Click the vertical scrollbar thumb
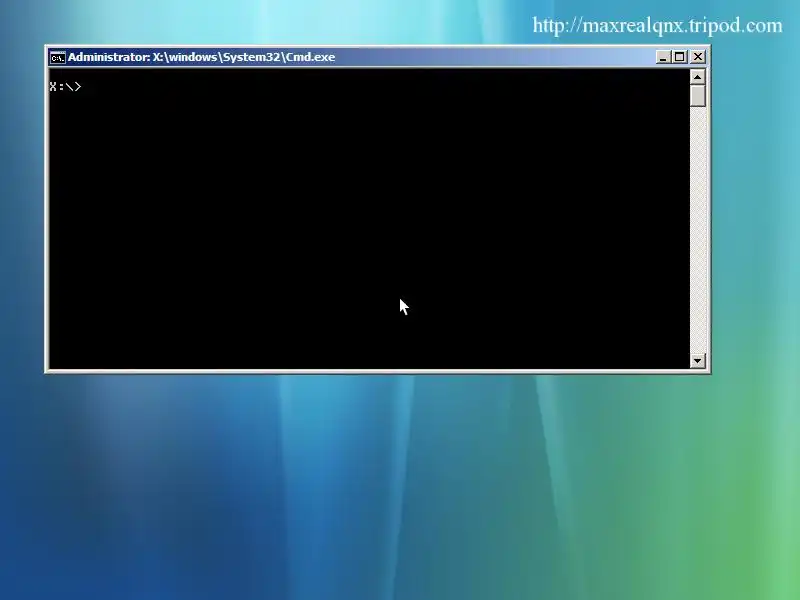This screenshot has width=800, height=600. click(x=697, y=96)
